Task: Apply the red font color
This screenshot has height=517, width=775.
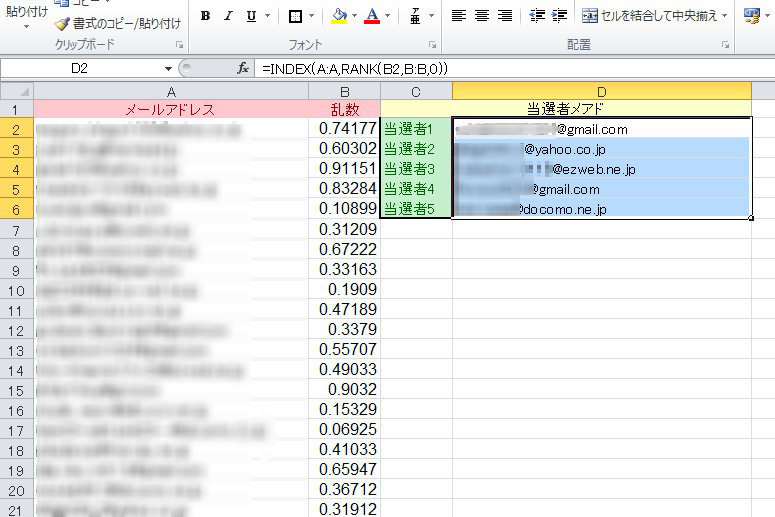Action: click(x=373, y=16)
